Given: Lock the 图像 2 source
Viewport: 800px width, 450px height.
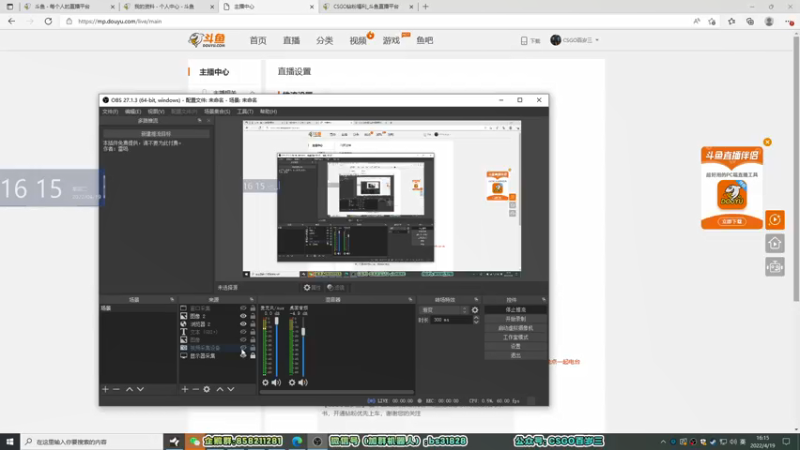Looking at the screenshot, I should (253, 316).
